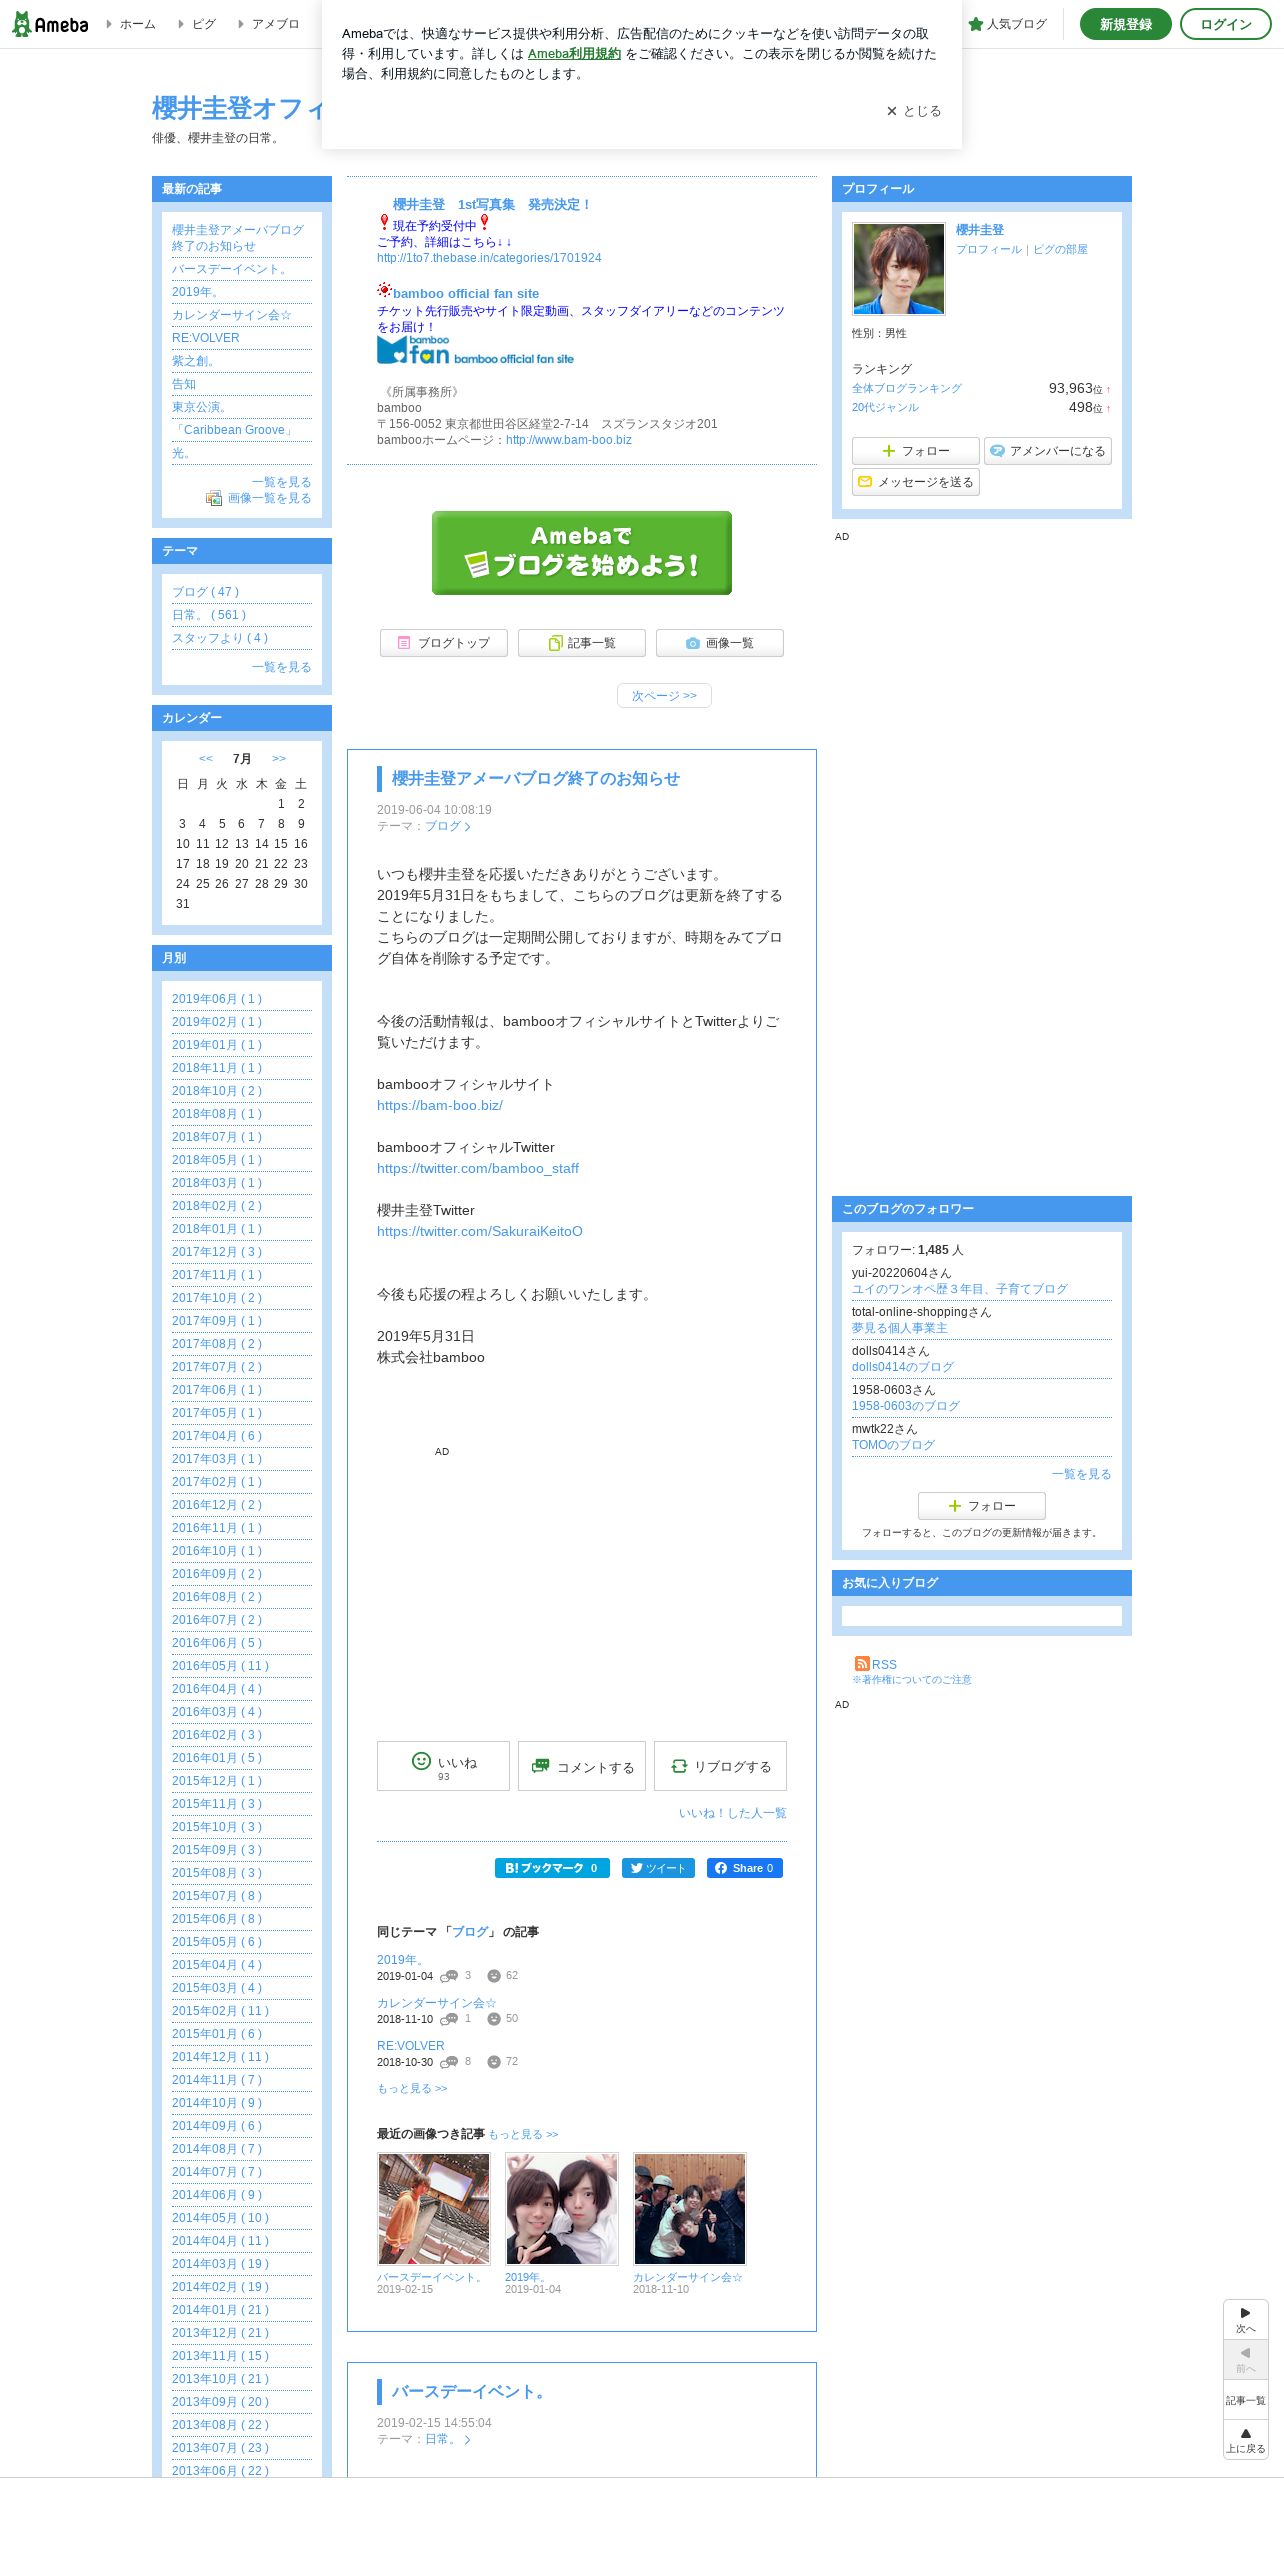Viewport: 1284px width, 2568px height.
Task: Click the floating 記事一覧 button
Action: 1246,2400
